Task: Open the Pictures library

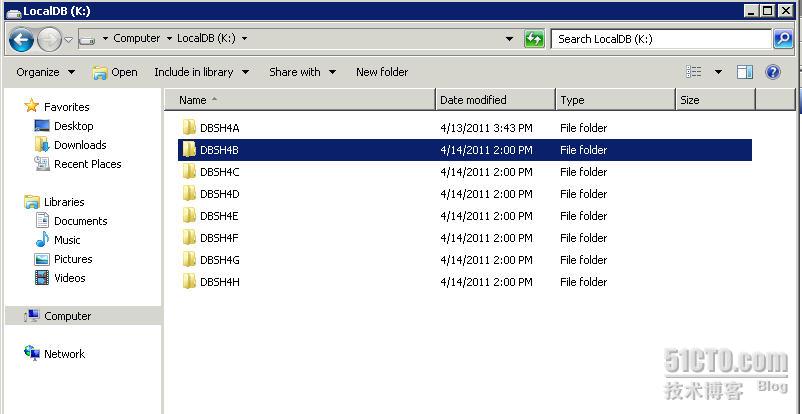Action: (73, 259)
